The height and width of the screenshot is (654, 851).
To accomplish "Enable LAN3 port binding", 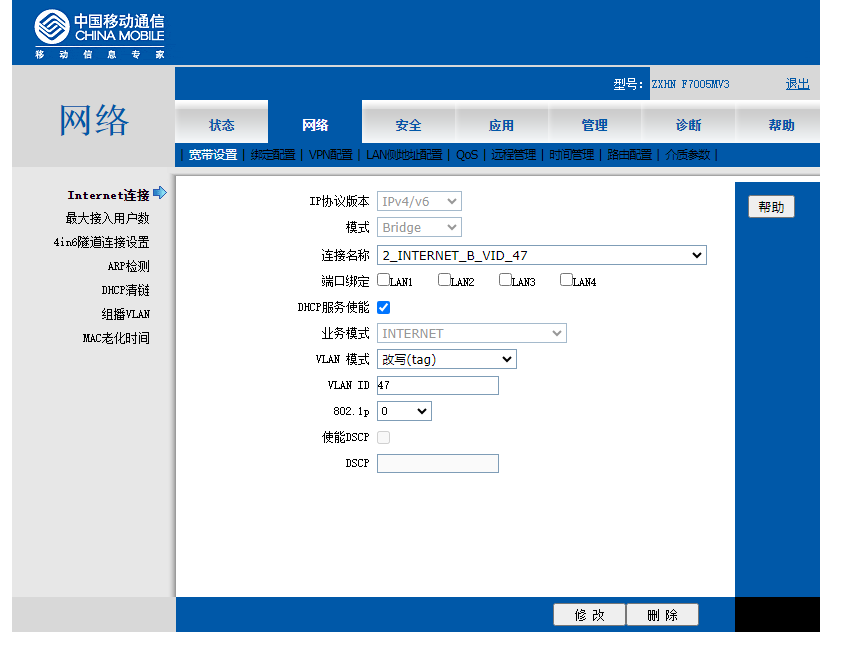I will 506,281.
